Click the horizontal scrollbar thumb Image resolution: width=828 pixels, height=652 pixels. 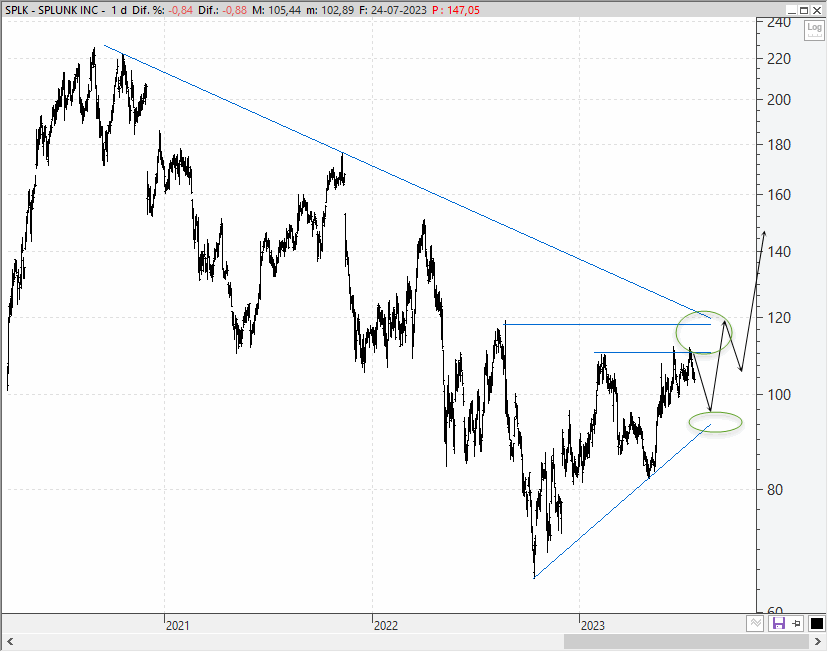686,642
